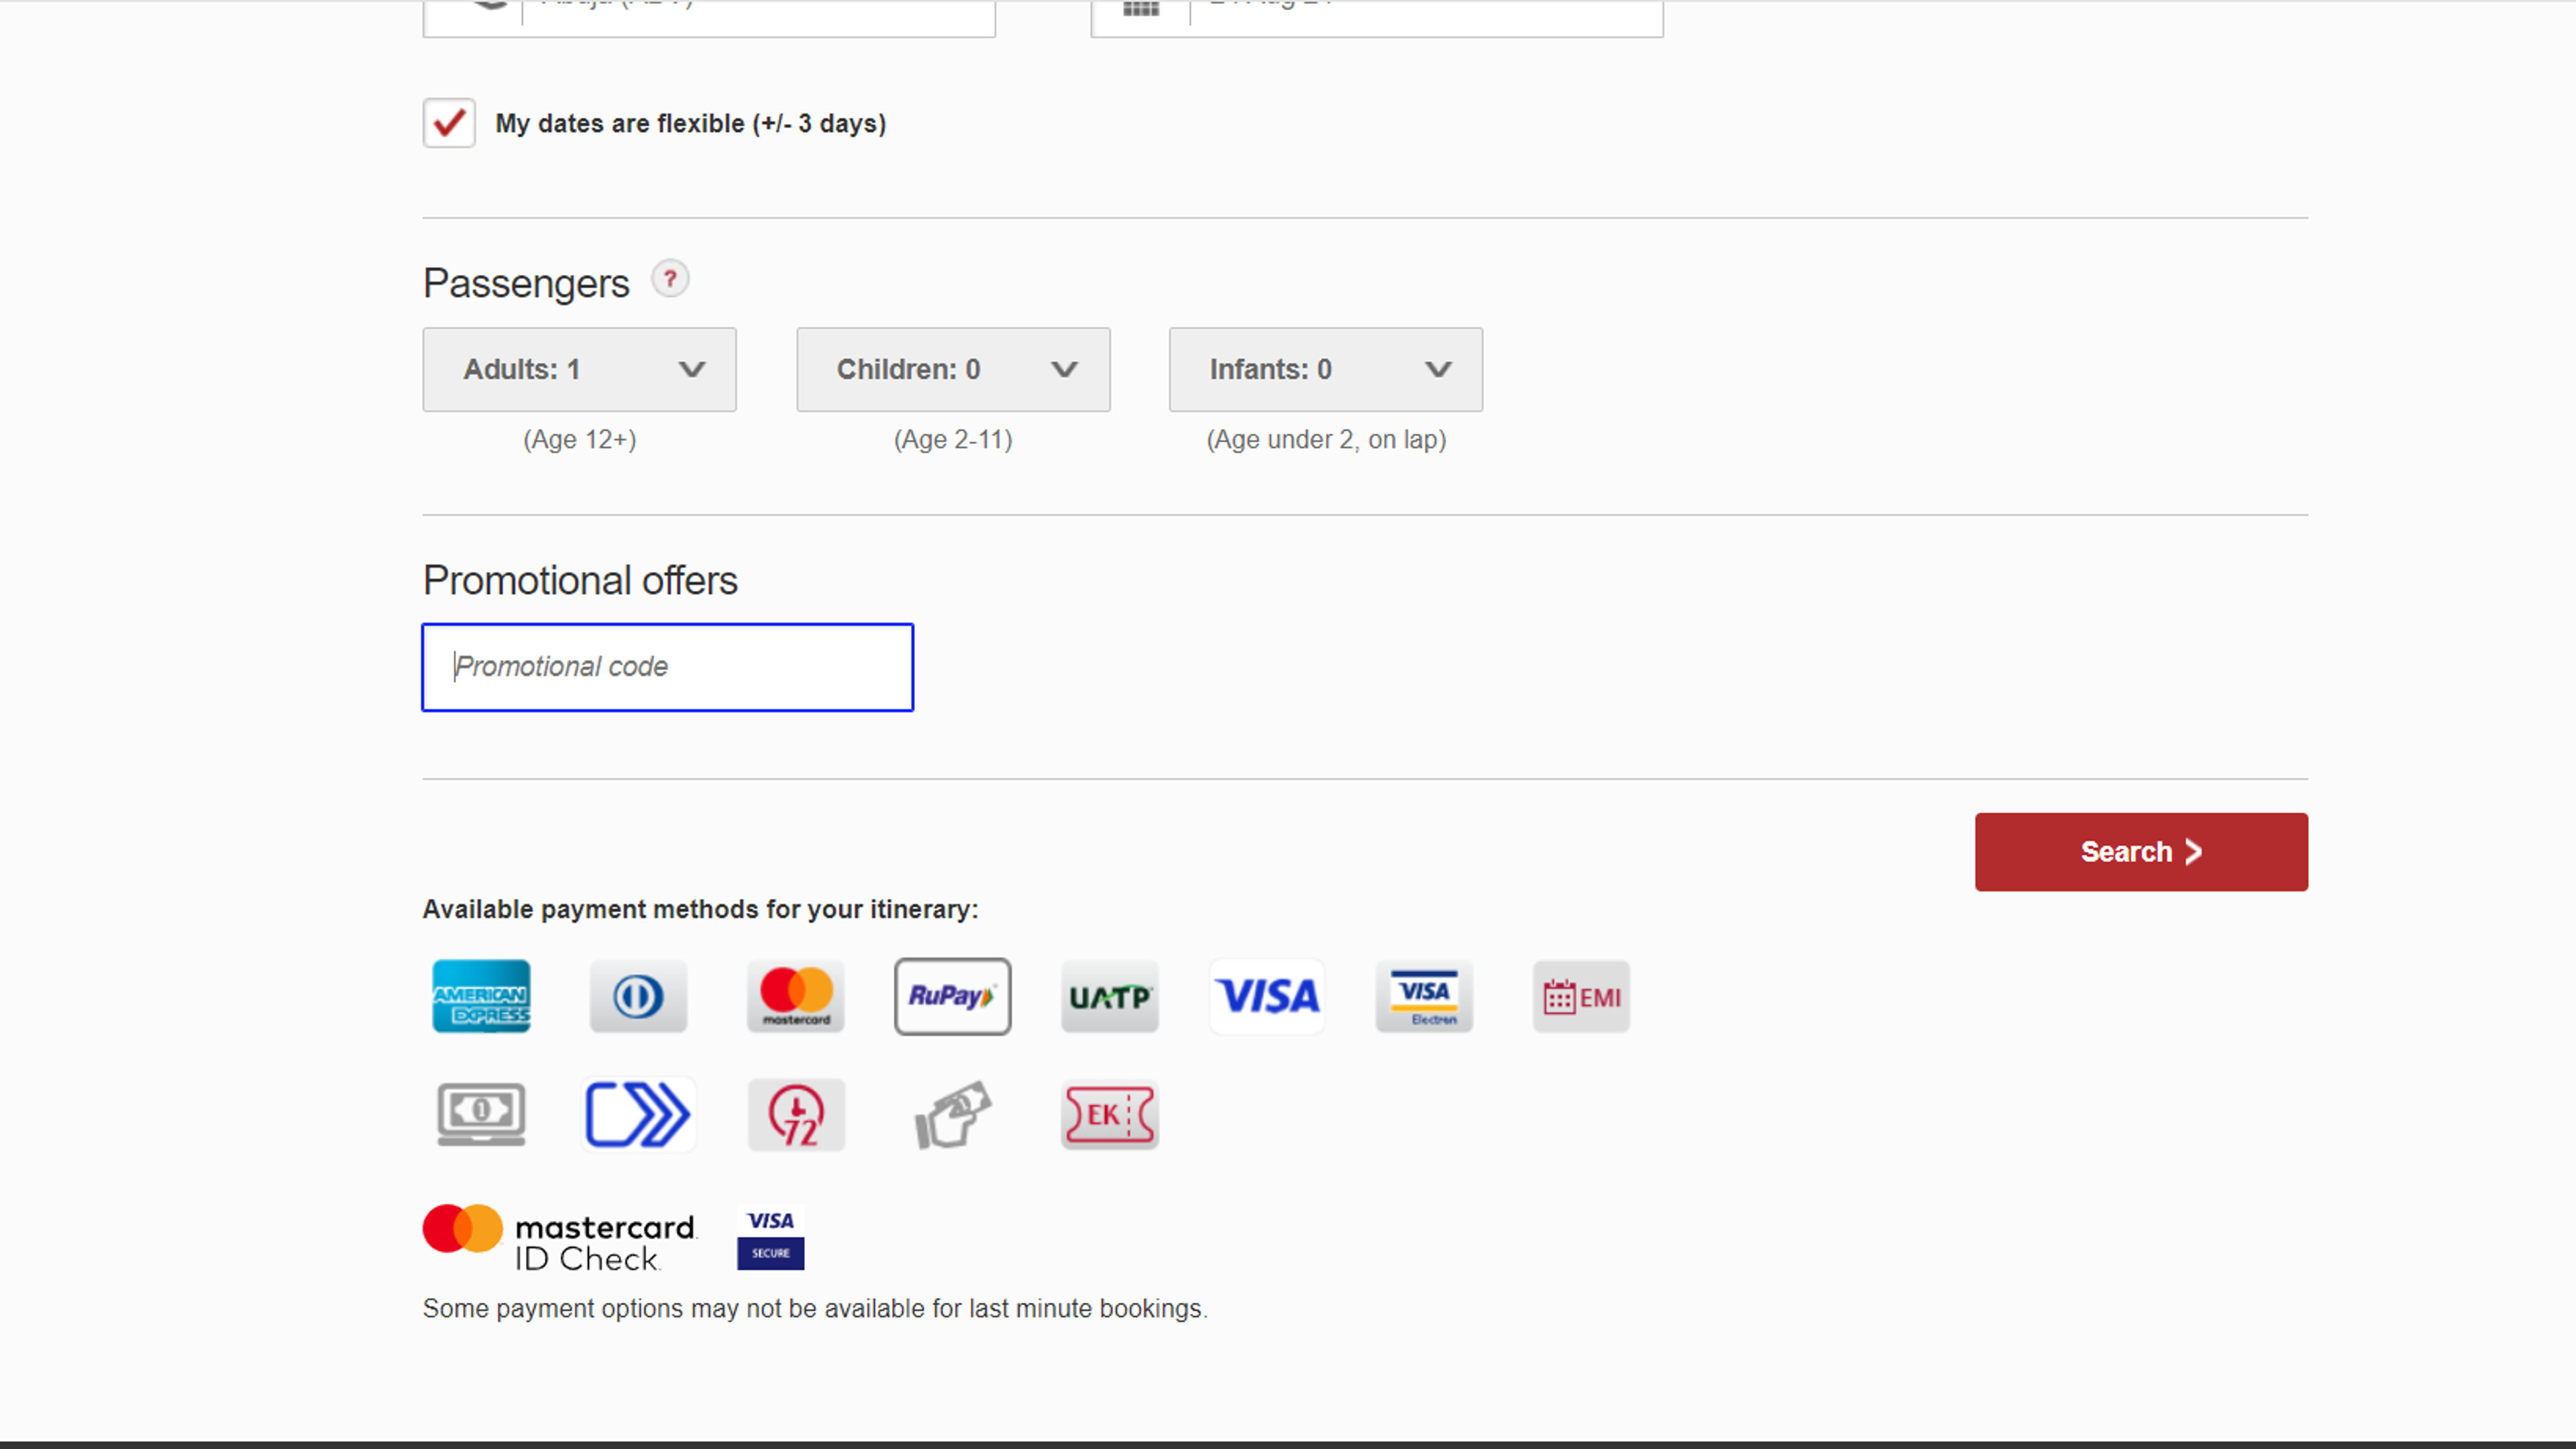Screen dimensions: 2576x1449
Task: Select the Diners Club payment icon
Action: (x=638, y=996)
